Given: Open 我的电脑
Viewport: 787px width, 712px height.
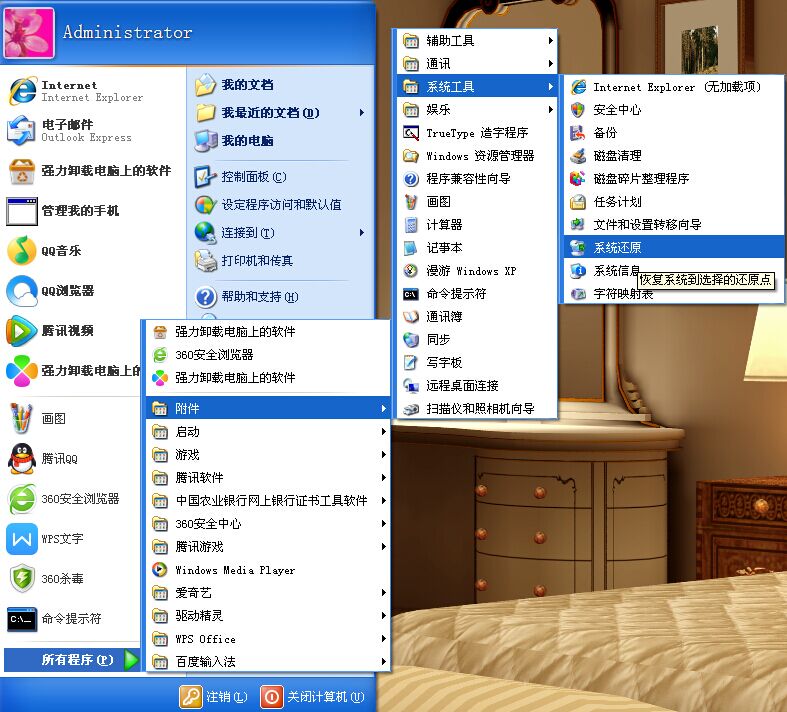Looking at the screenshot, I should pyautogui.click(x=280, y=141).
